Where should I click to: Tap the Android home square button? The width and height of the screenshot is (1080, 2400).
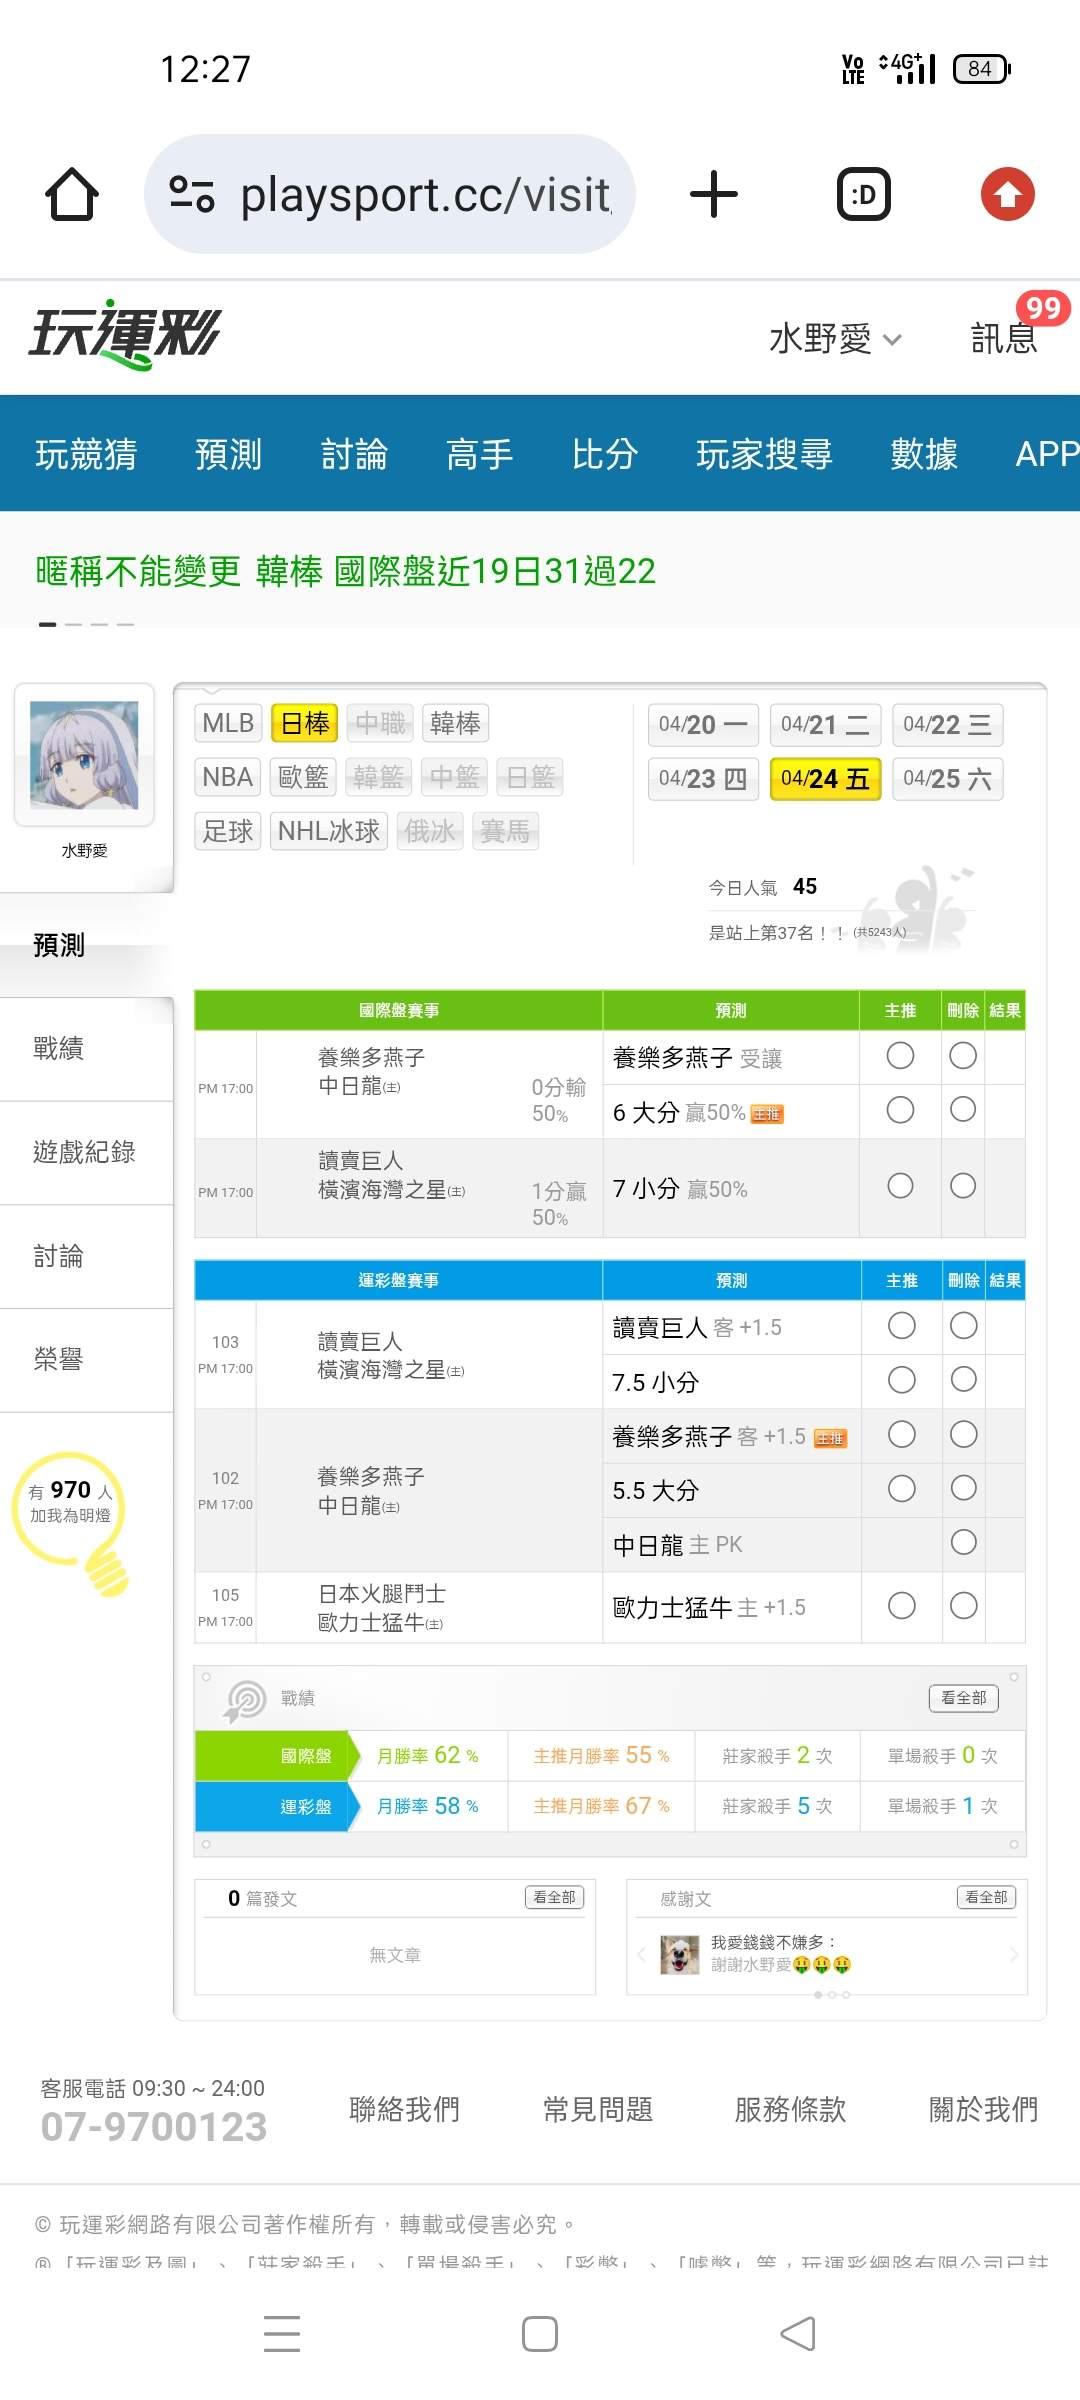[540, 2333]
